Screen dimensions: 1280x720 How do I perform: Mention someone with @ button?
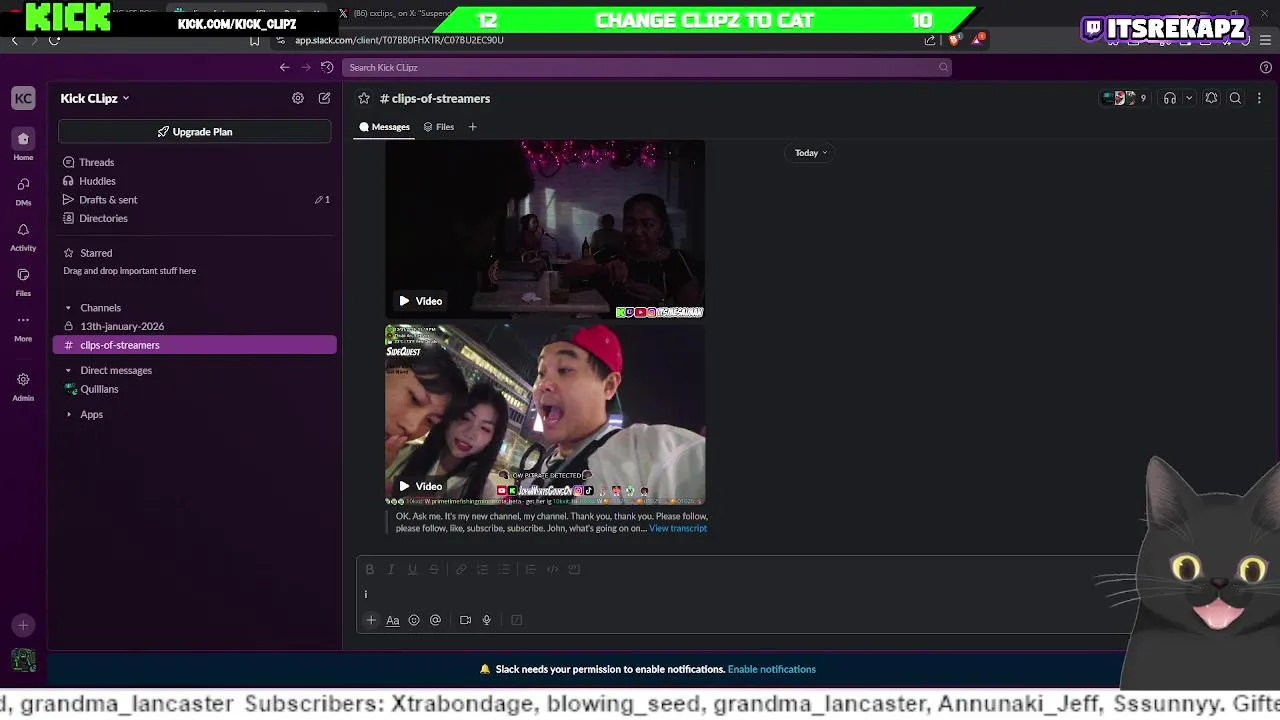[x=435, y=620]
